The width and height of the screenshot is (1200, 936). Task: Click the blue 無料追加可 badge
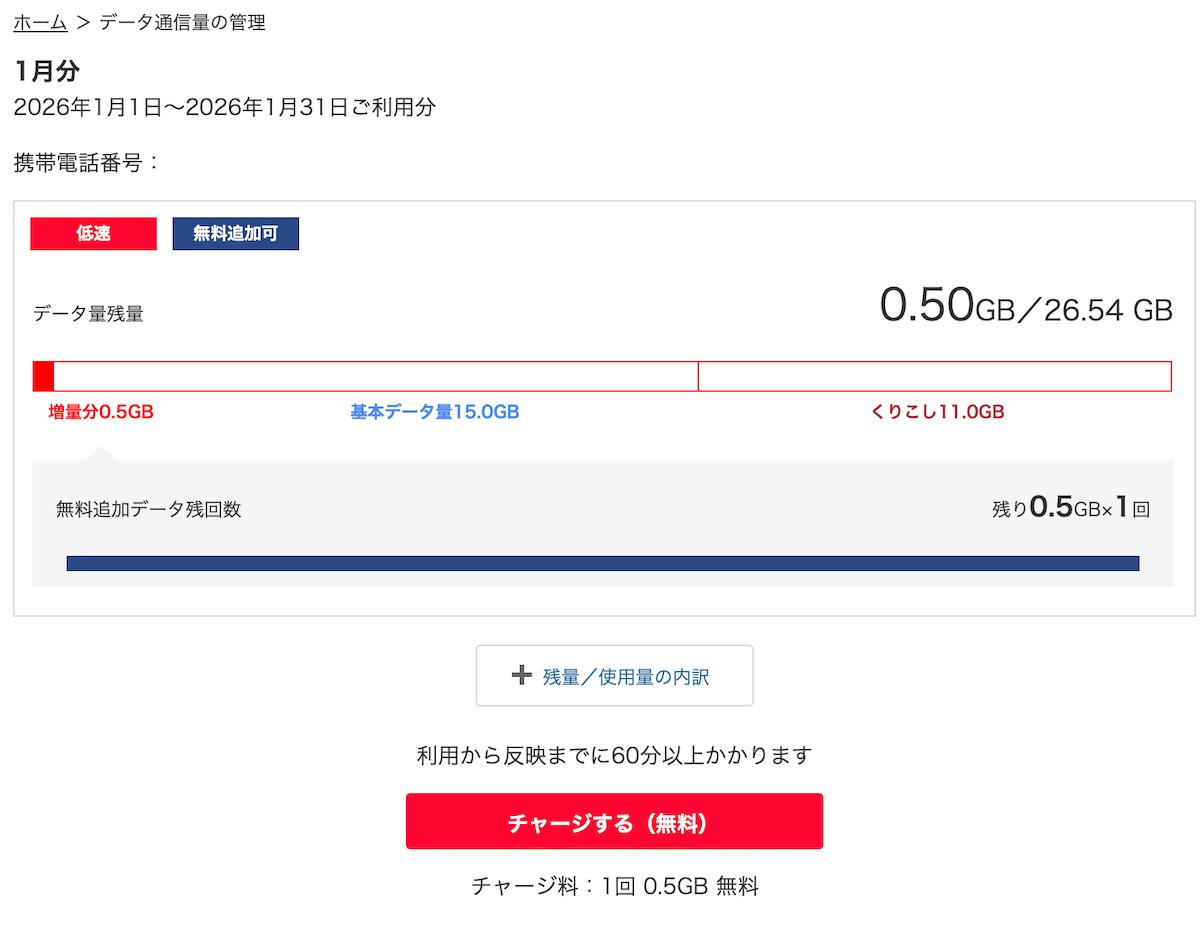pyautogui.click(x=235, y=234)
